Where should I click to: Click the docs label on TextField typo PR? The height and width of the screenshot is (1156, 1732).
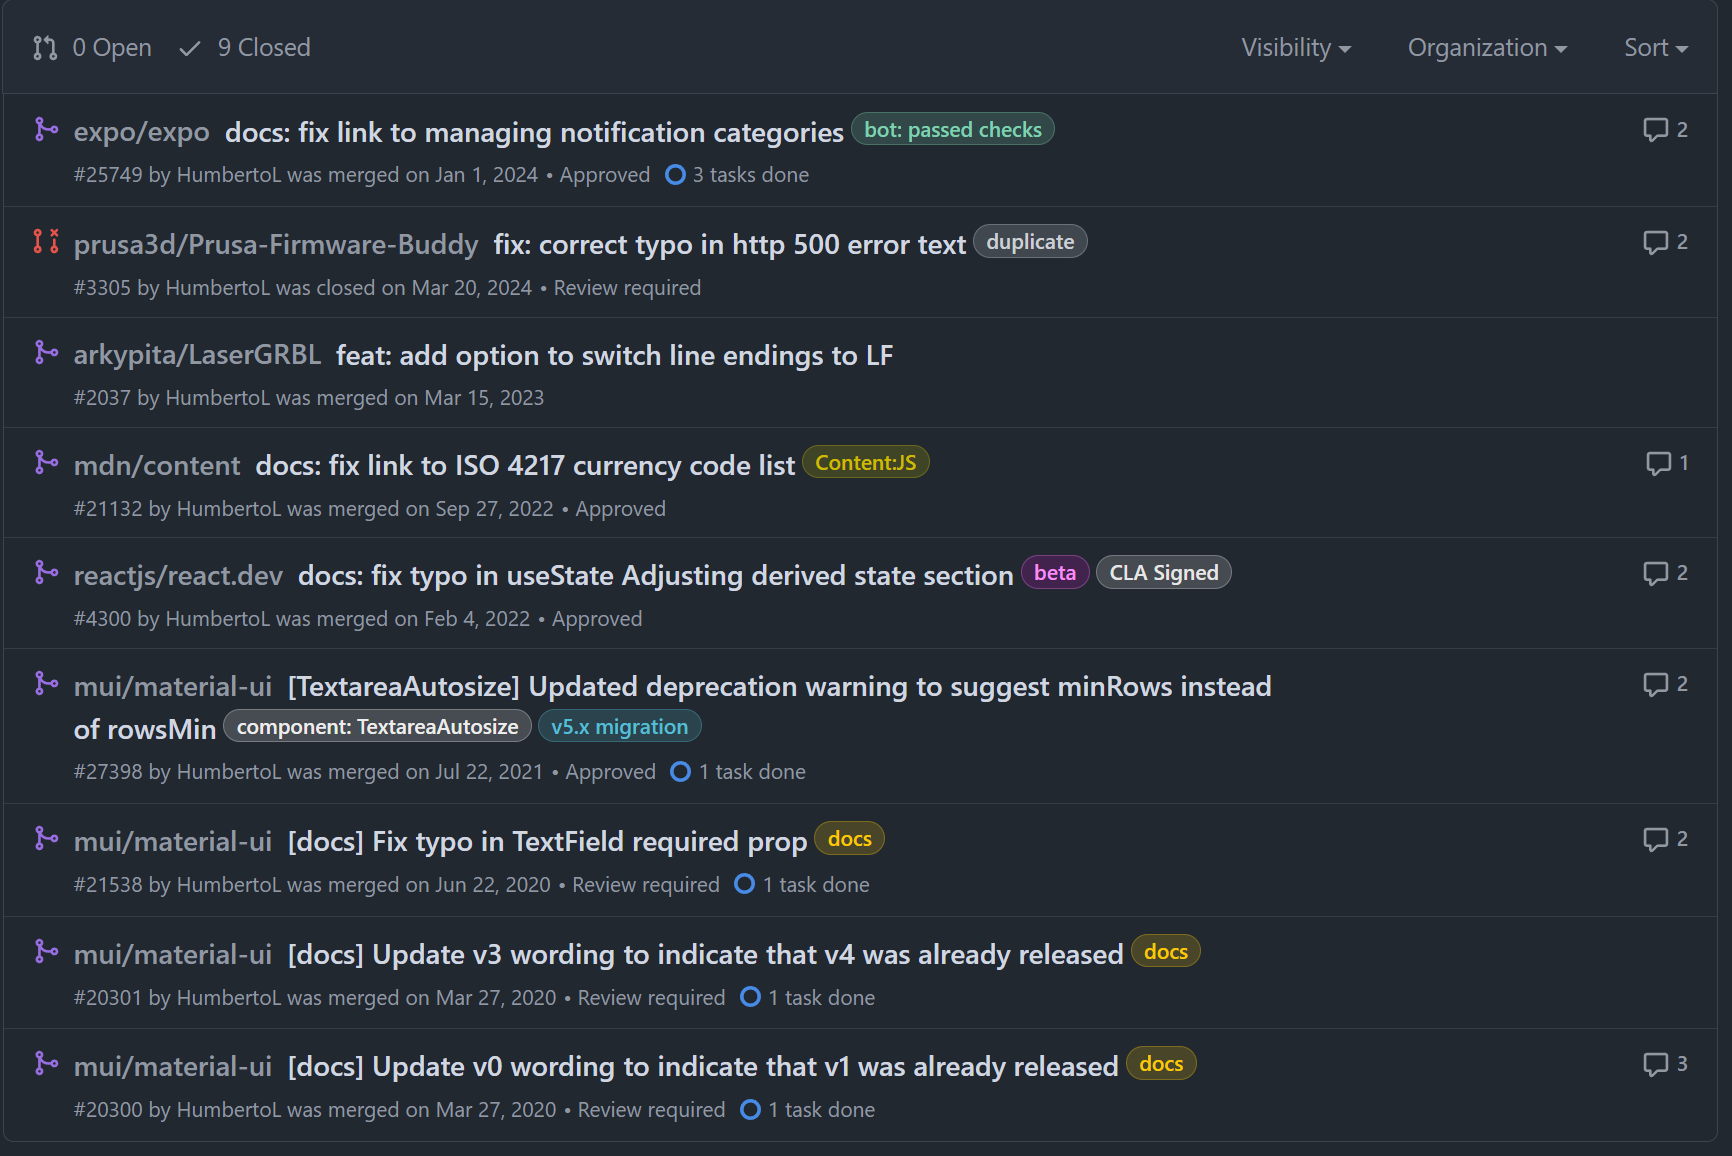pos(848,839)
